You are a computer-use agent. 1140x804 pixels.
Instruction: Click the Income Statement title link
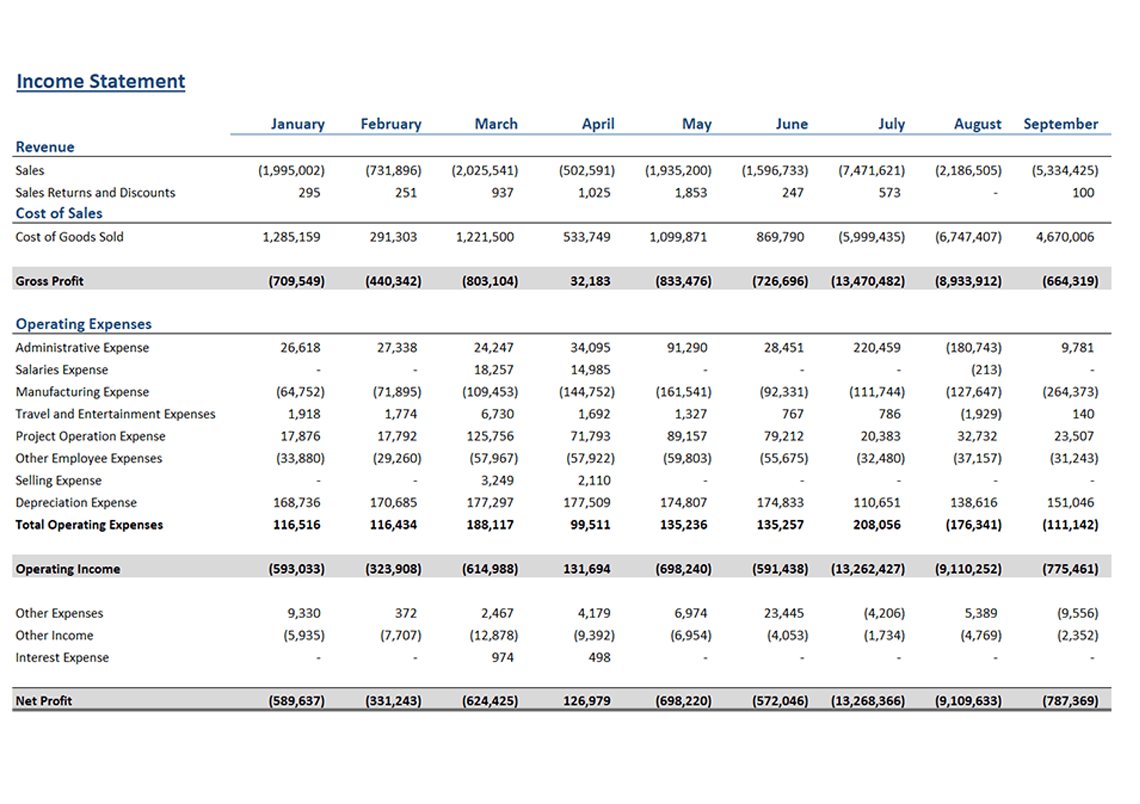[100, 82]
